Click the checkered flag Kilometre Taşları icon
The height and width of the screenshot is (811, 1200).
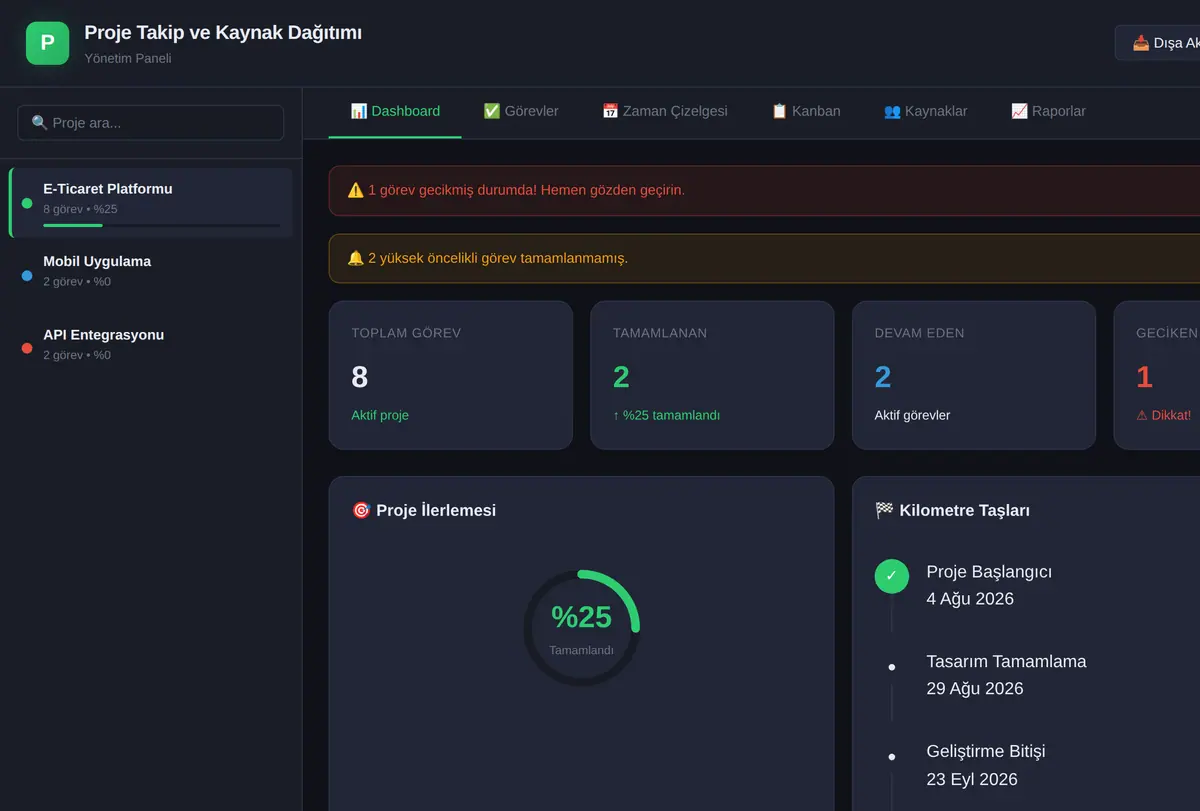[x=884, y=510]
